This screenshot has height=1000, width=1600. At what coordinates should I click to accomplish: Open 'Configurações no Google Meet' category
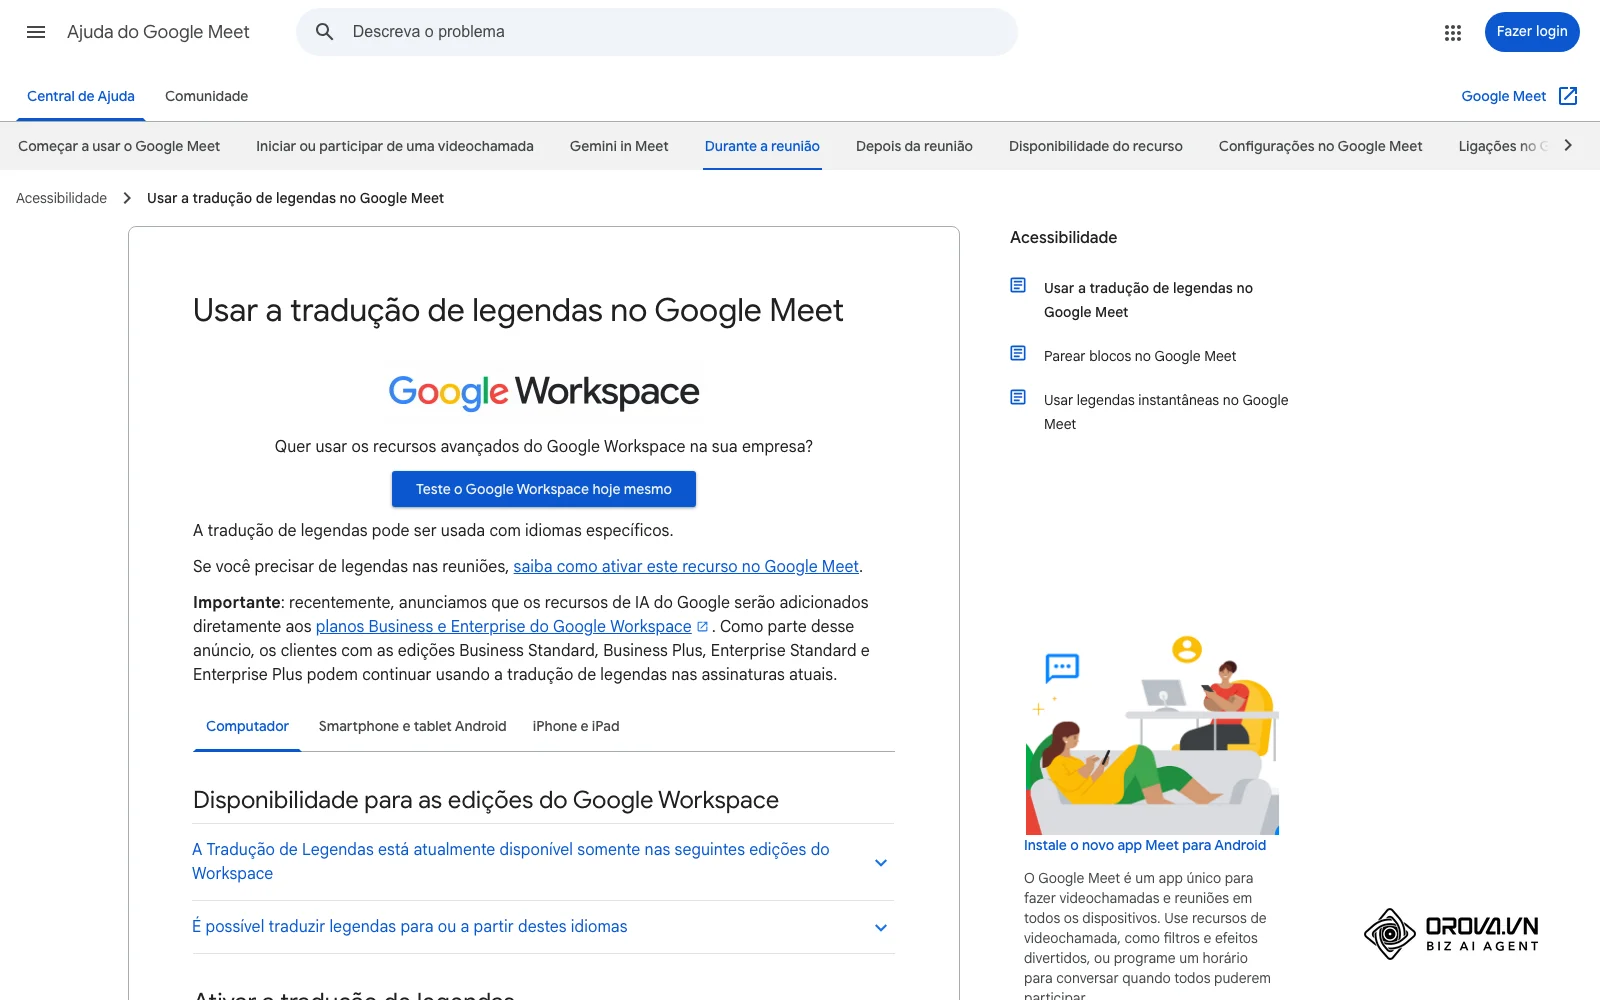tap(1320, 146)
